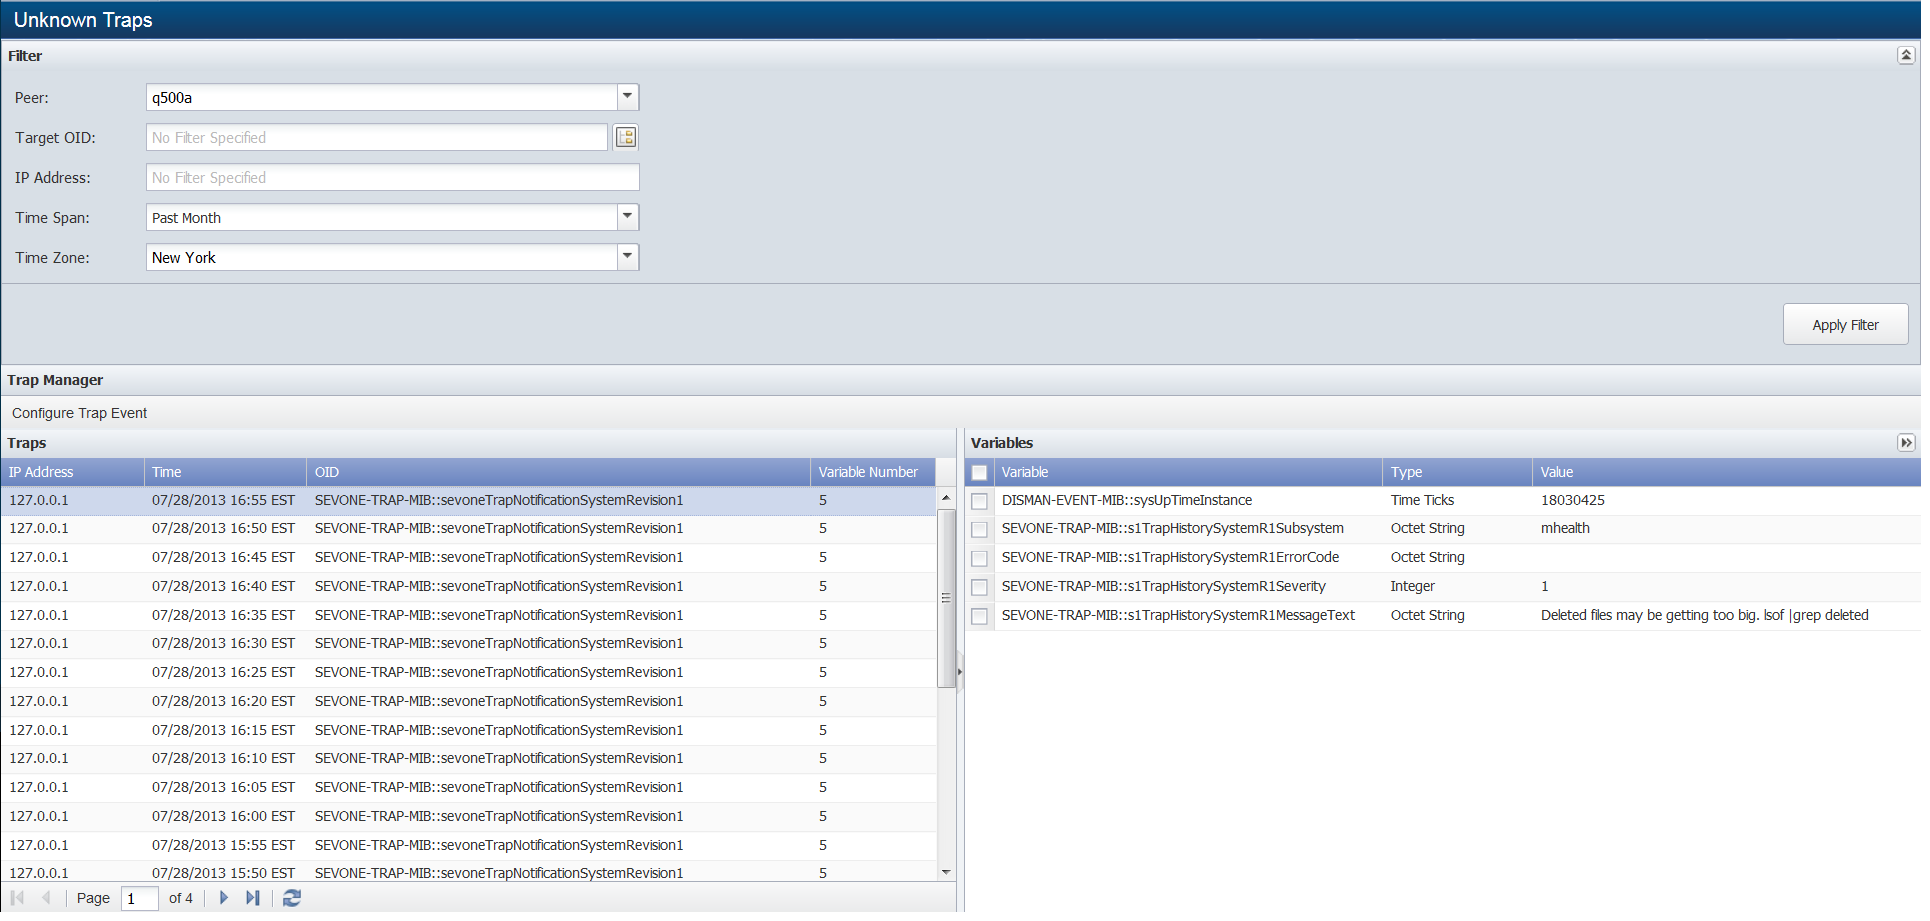Viewport: 1930px width, 921px height.
Task: Sort variables by Value column header
Action: [x=1726, y=472]
